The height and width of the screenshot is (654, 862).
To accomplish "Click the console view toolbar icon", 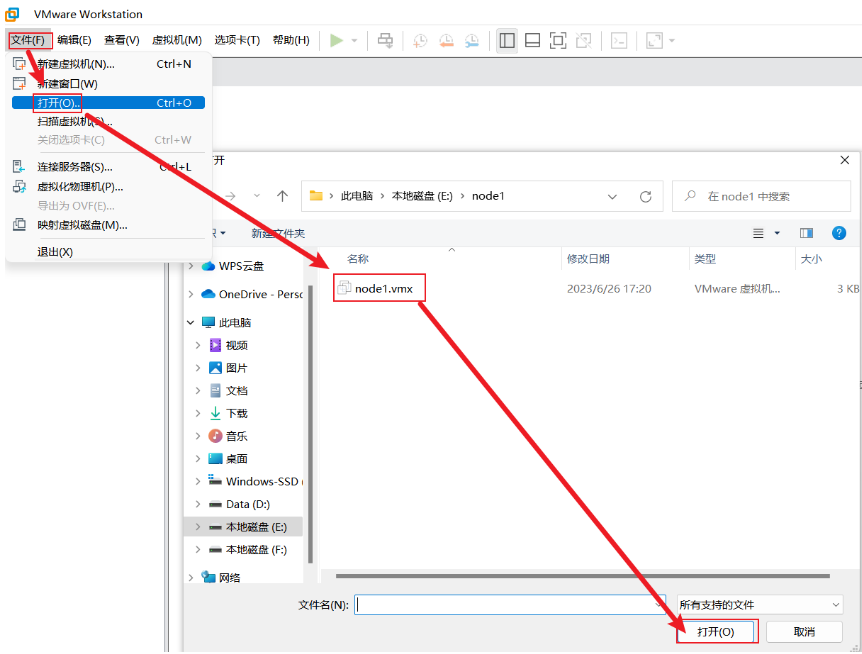I will (x=619, y=40).
